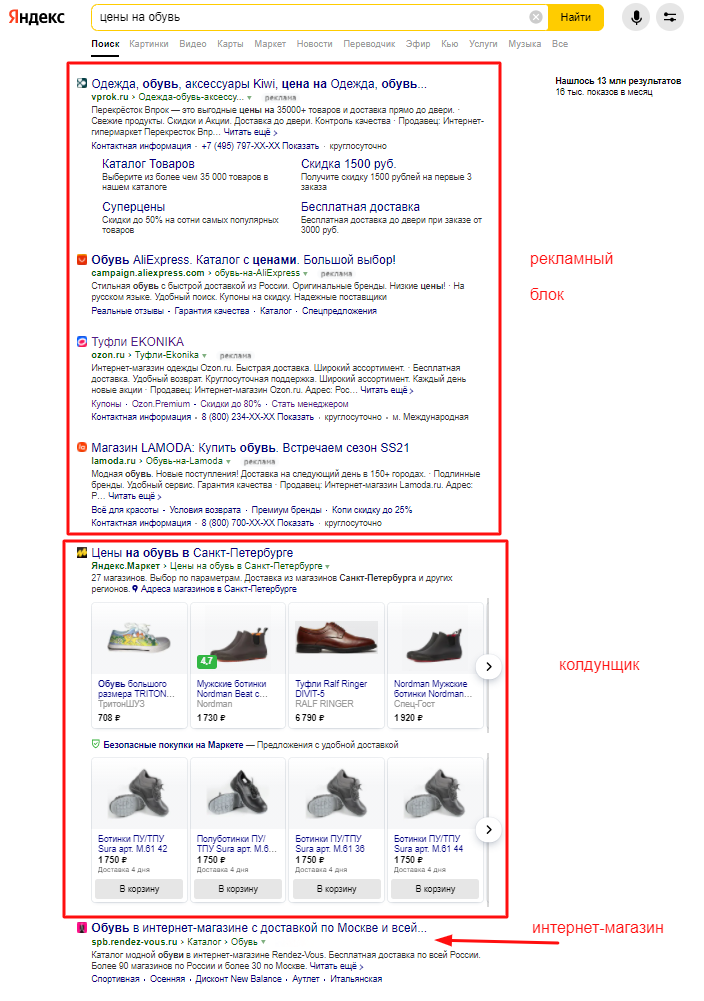Expand the spb.rendez-vous.ru dropdown arrow
This screenshot has height=1001, width=704.
coord(263,942)
